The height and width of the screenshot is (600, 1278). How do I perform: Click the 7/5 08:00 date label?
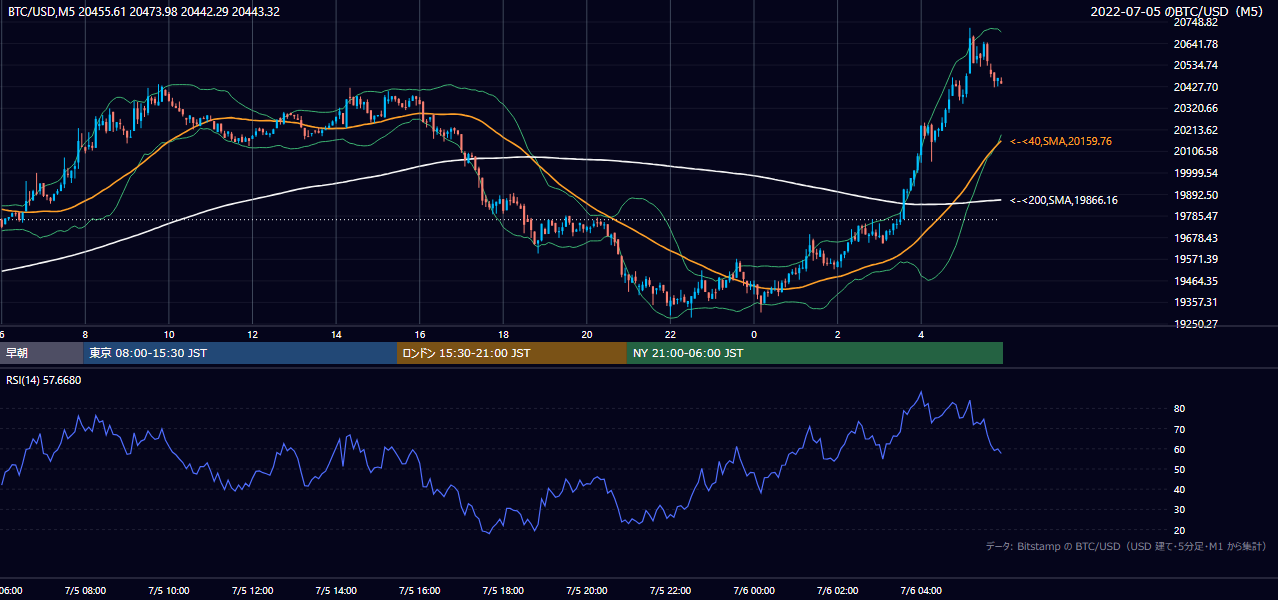[85, 591]
